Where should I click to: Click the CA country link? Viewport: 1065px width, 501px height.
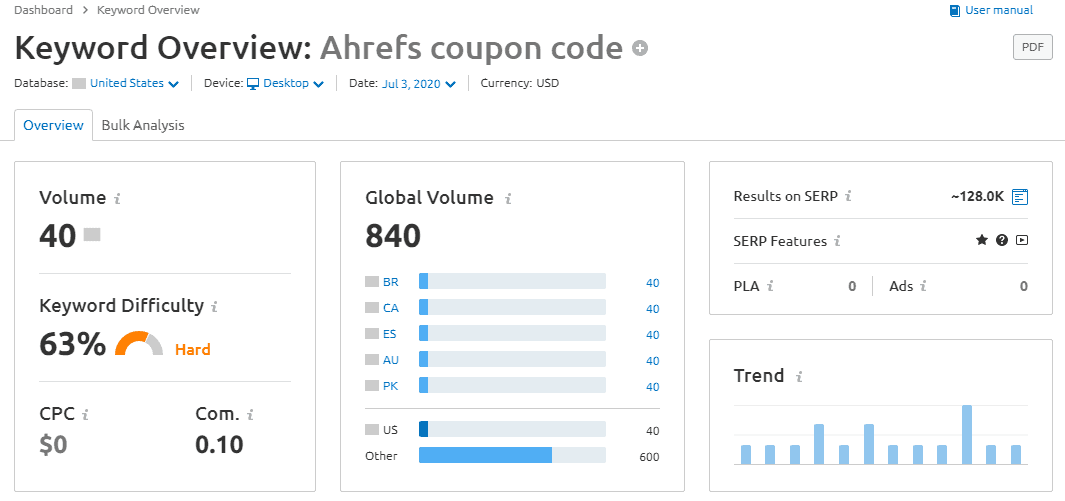391,308
